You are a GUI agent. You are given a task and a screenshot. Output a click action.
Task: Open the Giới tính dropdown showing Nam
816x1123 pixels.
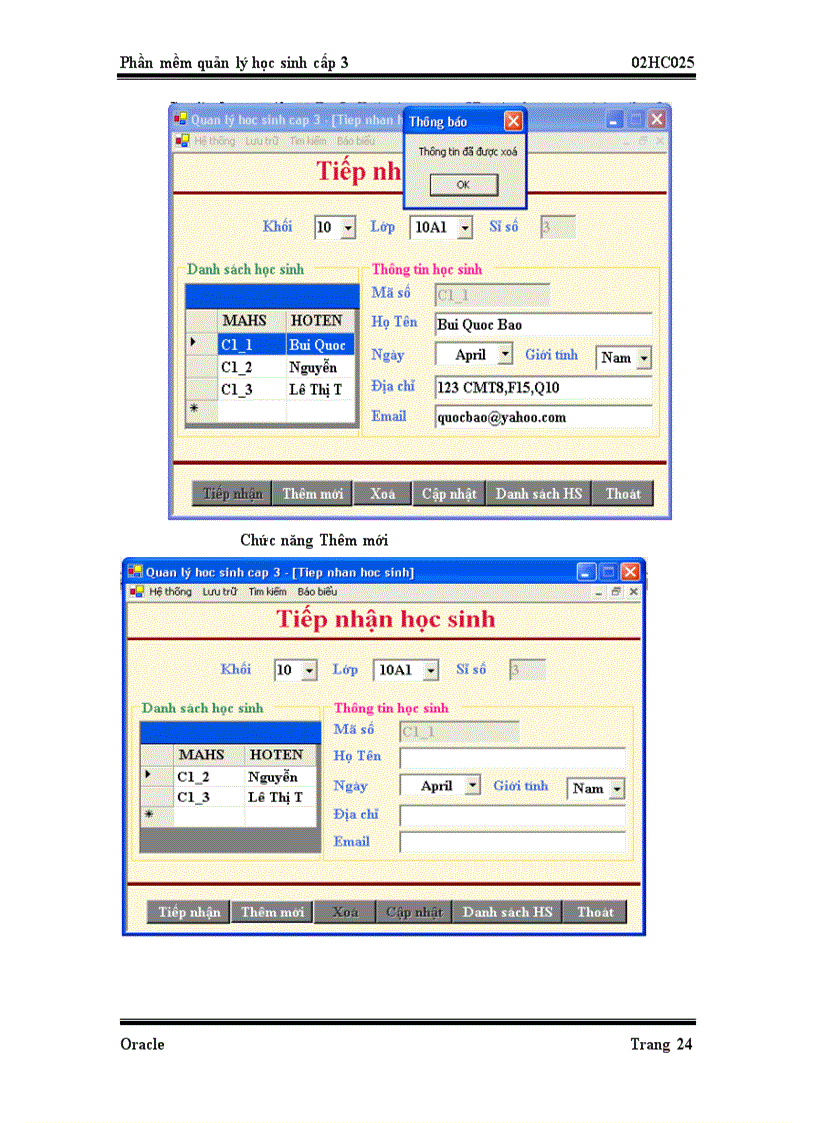click(617, 789)
